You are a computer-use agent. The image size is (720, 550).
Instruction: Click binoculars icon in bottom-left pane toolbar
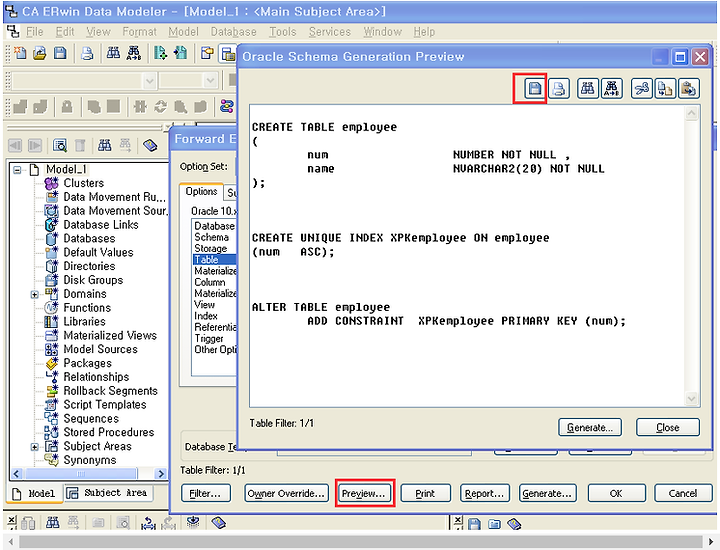[52, 522]
